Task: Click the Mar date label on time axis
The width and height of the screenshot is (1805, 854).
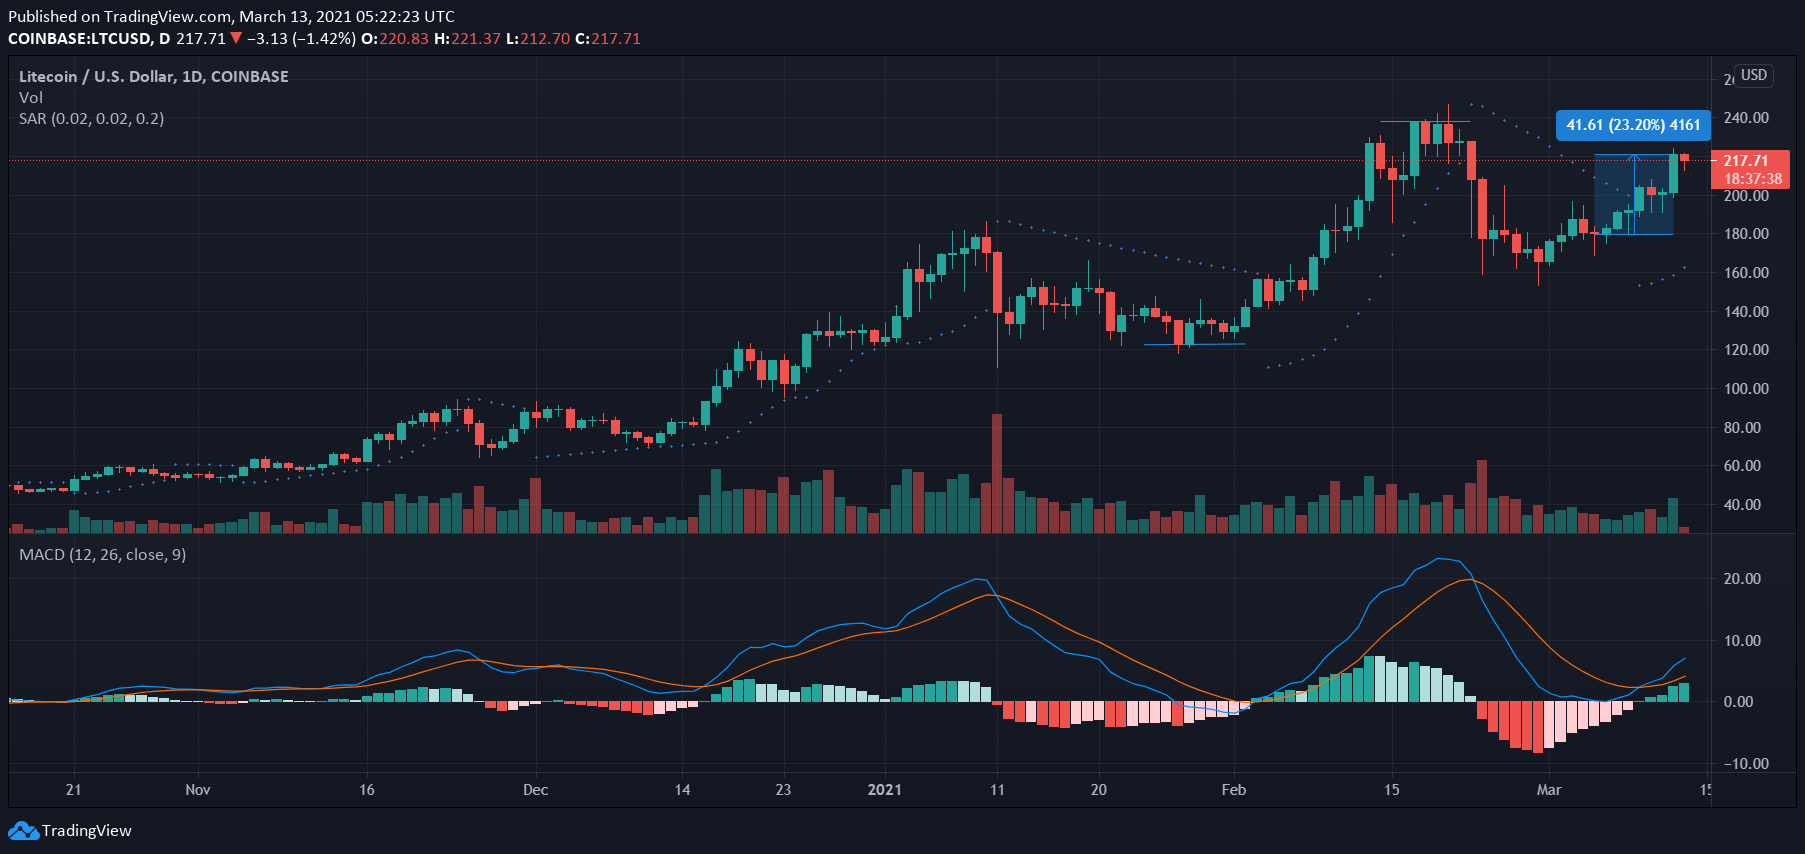Action: 1549,790
